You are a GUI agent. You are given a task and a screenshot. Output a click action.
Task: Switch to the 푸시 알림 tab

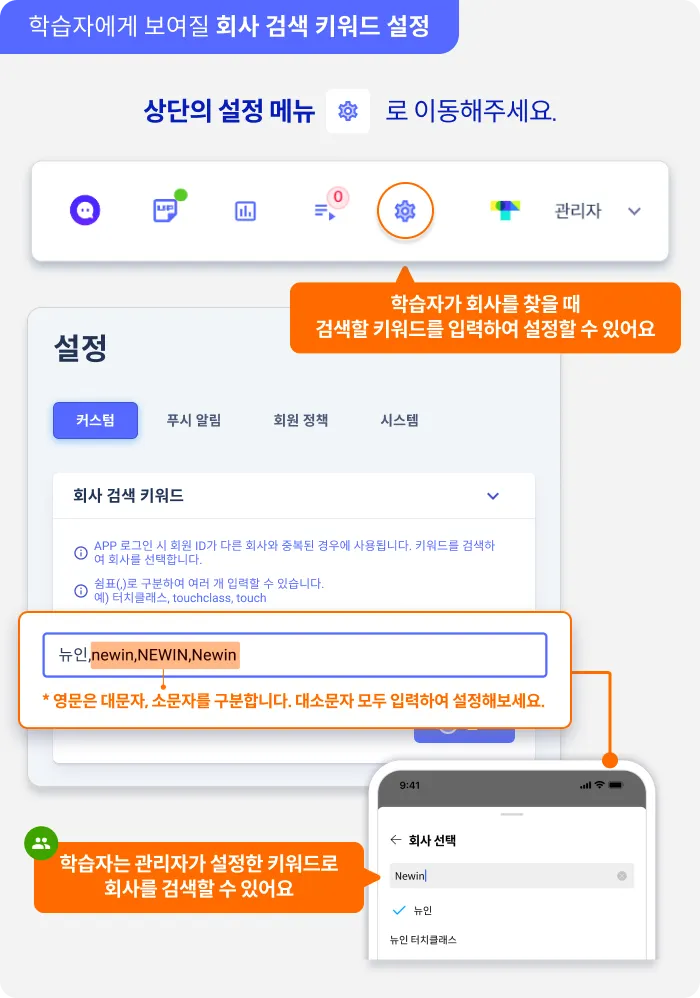point(193,420)
